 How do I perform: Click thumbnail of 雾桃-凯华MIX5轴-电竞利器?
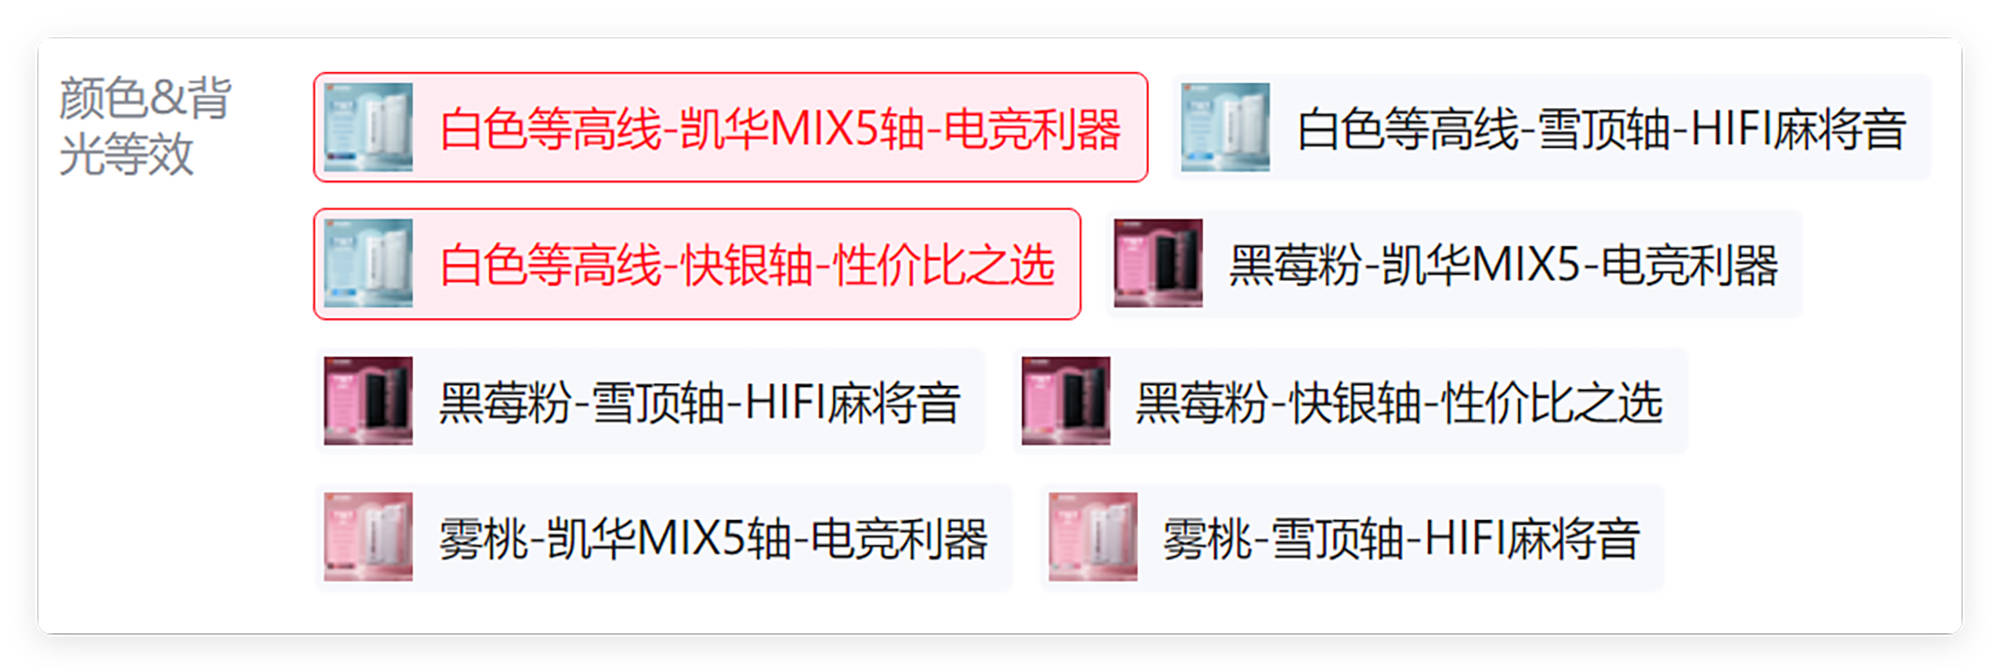(x=368, y=537)
